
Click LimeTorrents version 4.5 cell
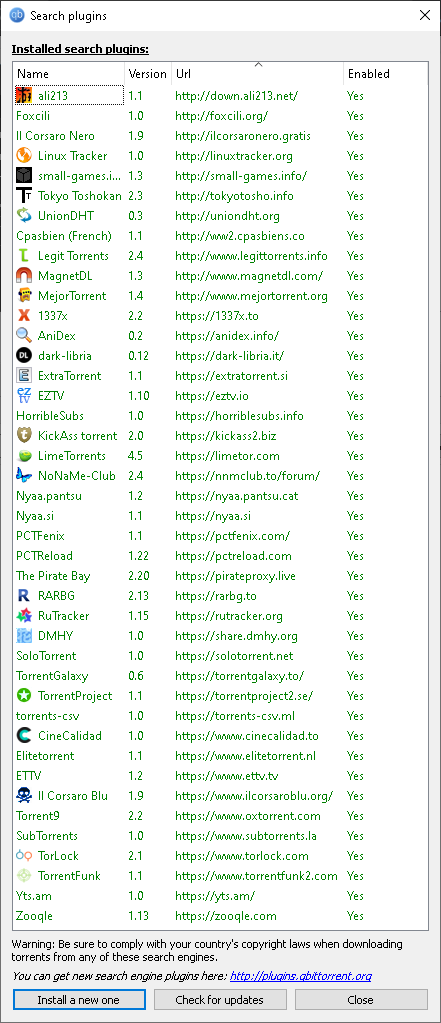(x=136, y=455)
